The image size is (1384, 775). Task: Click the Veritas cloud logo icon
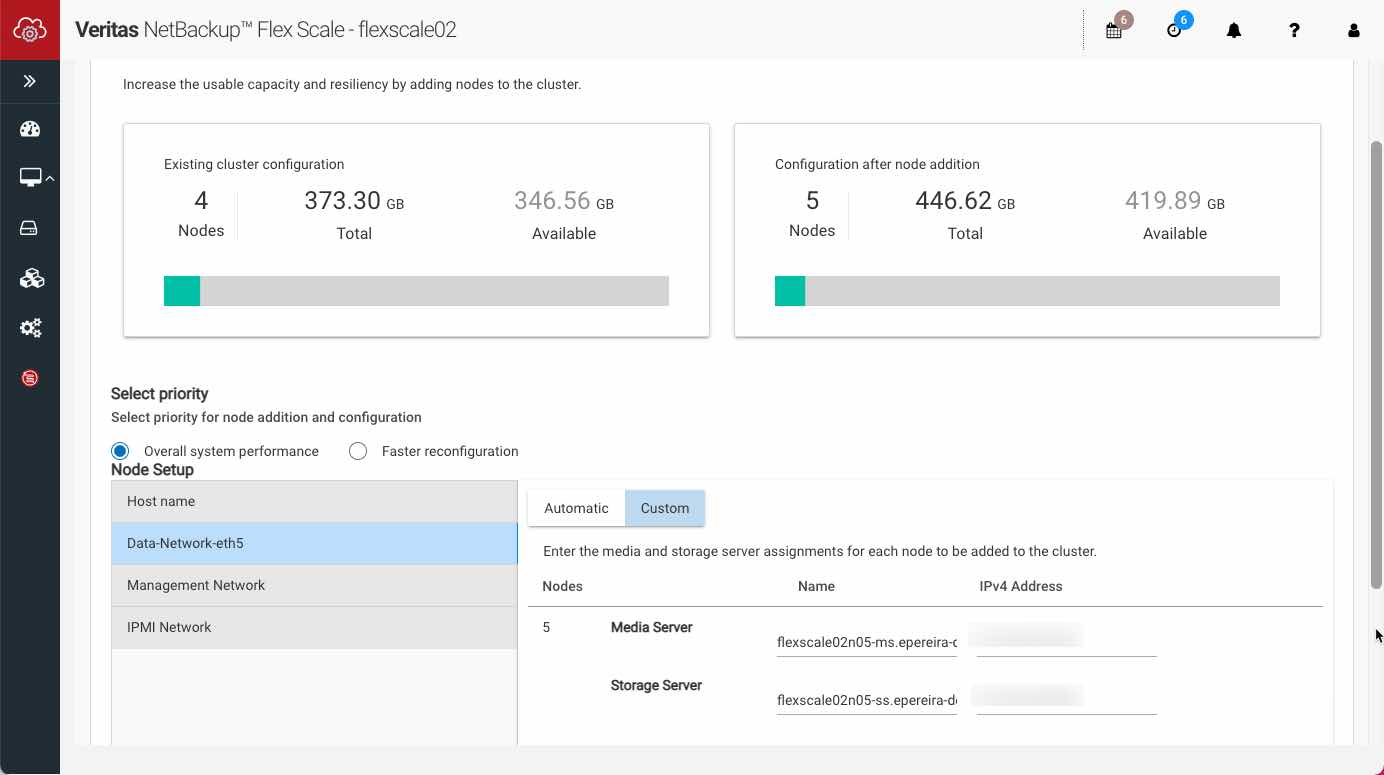click(x=30, y=30)
